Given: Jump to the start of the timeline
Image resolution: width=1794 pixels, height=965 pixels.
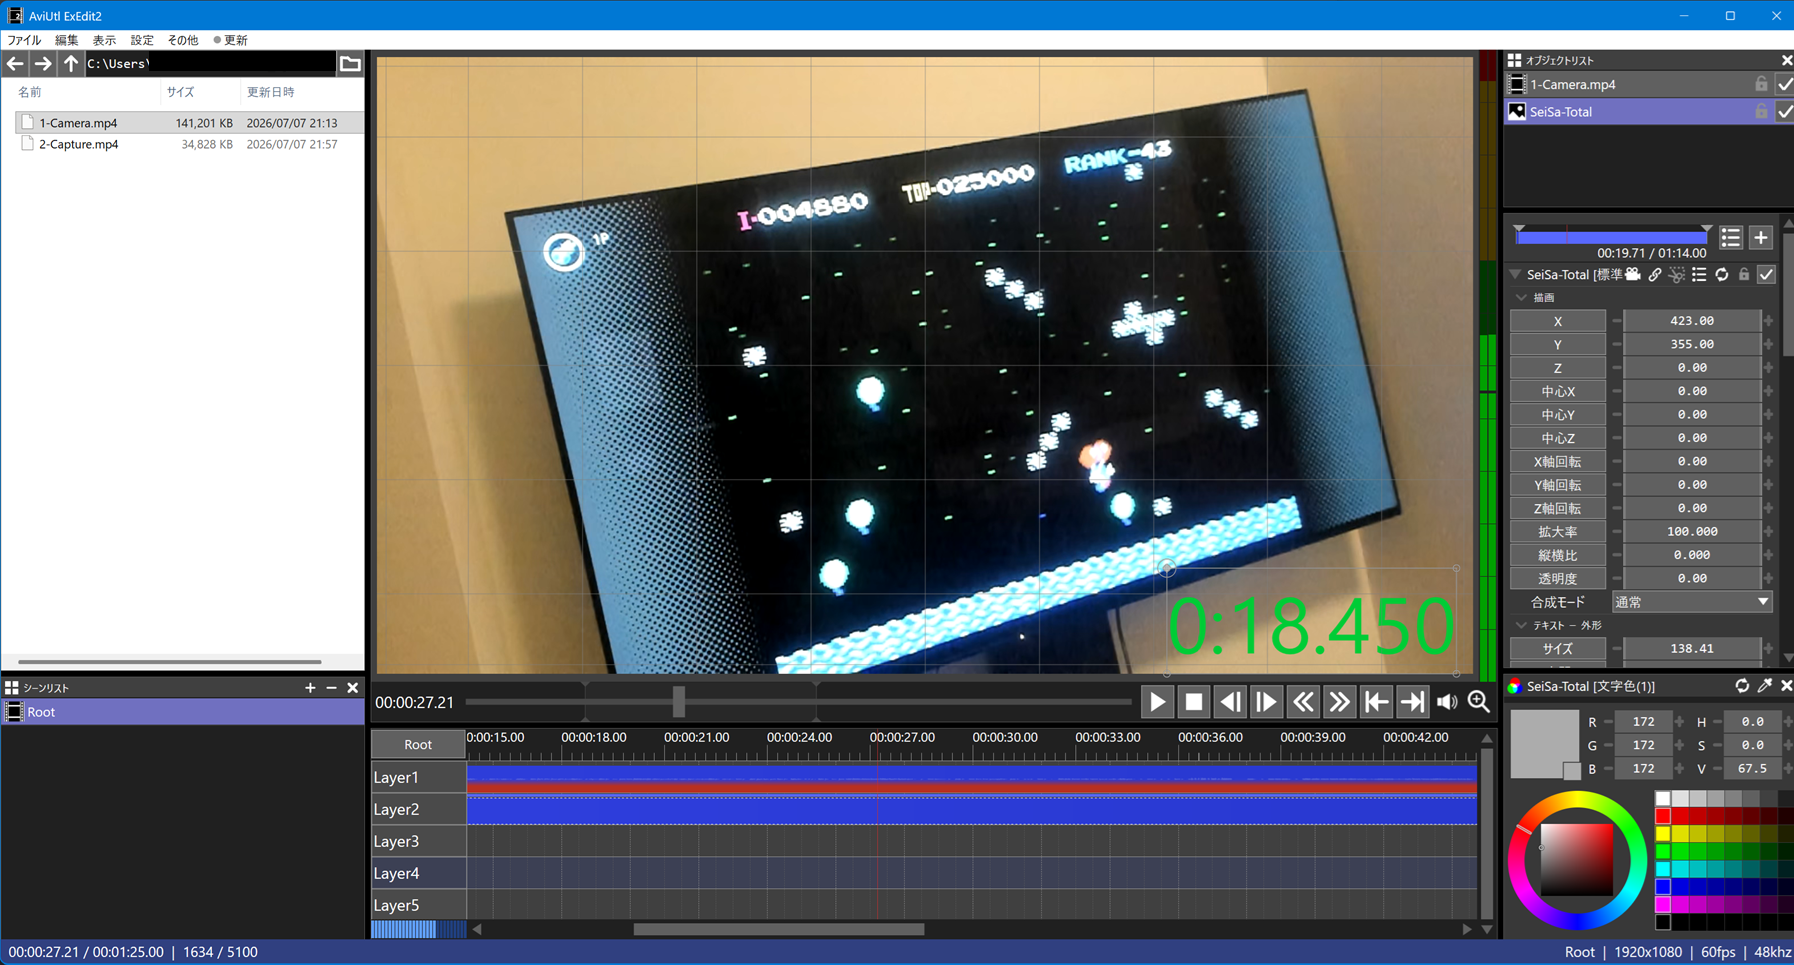Looking at the screenshot, I should pyautogui.click(x=1376, y=702).
